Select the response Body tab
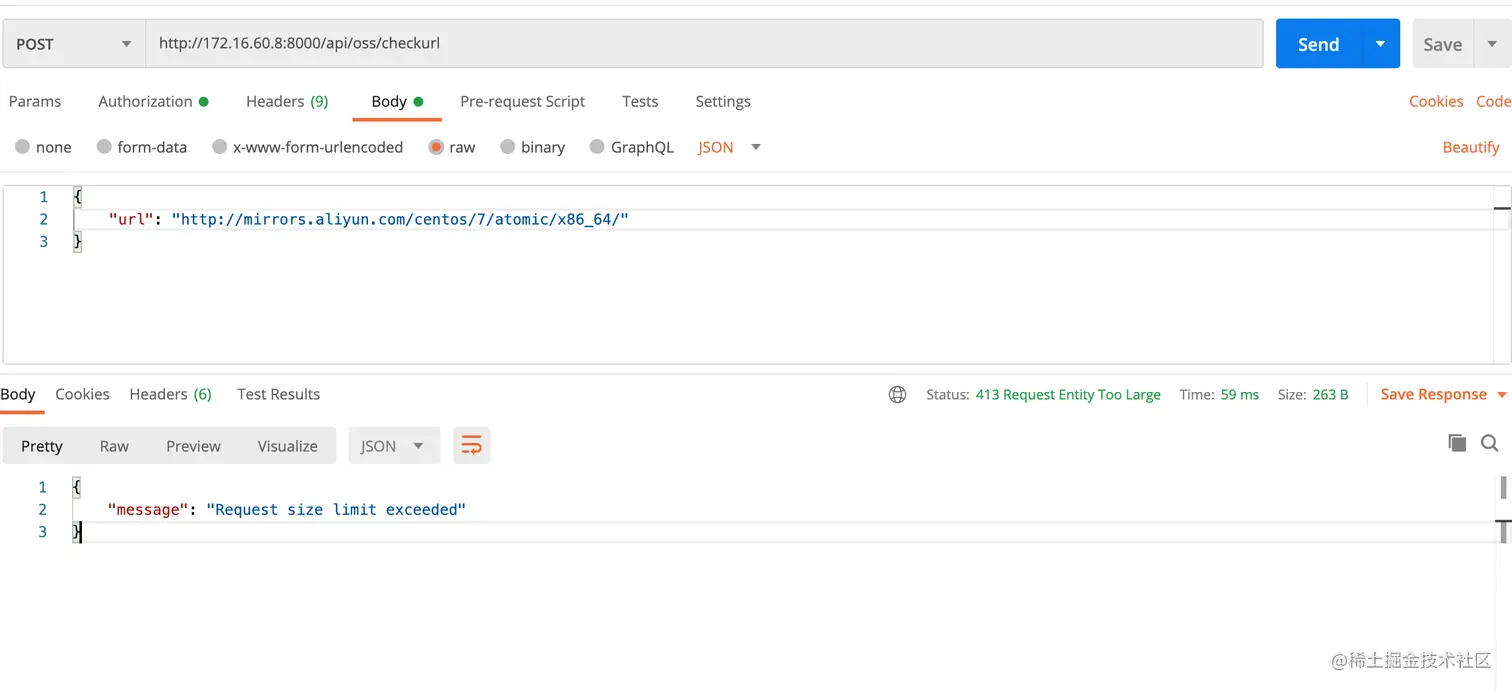The height and width of the screenshot is (691, 1512). pos(18,394)
